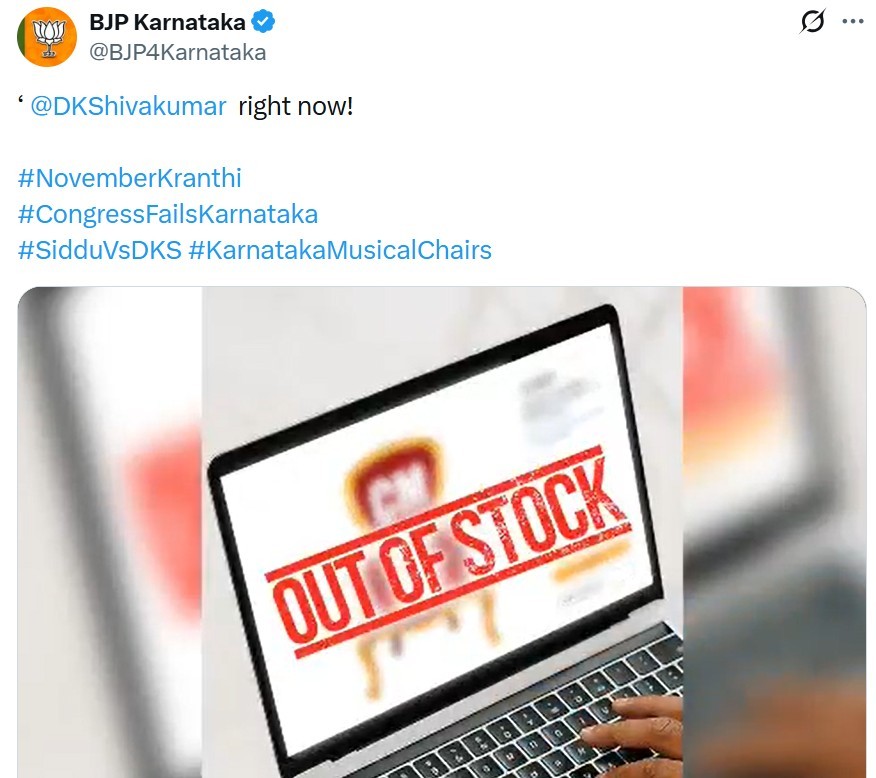Screen dimensions: 876x778
Task: Open Grok explain-this-post icon
Action: tap(812, 22)
